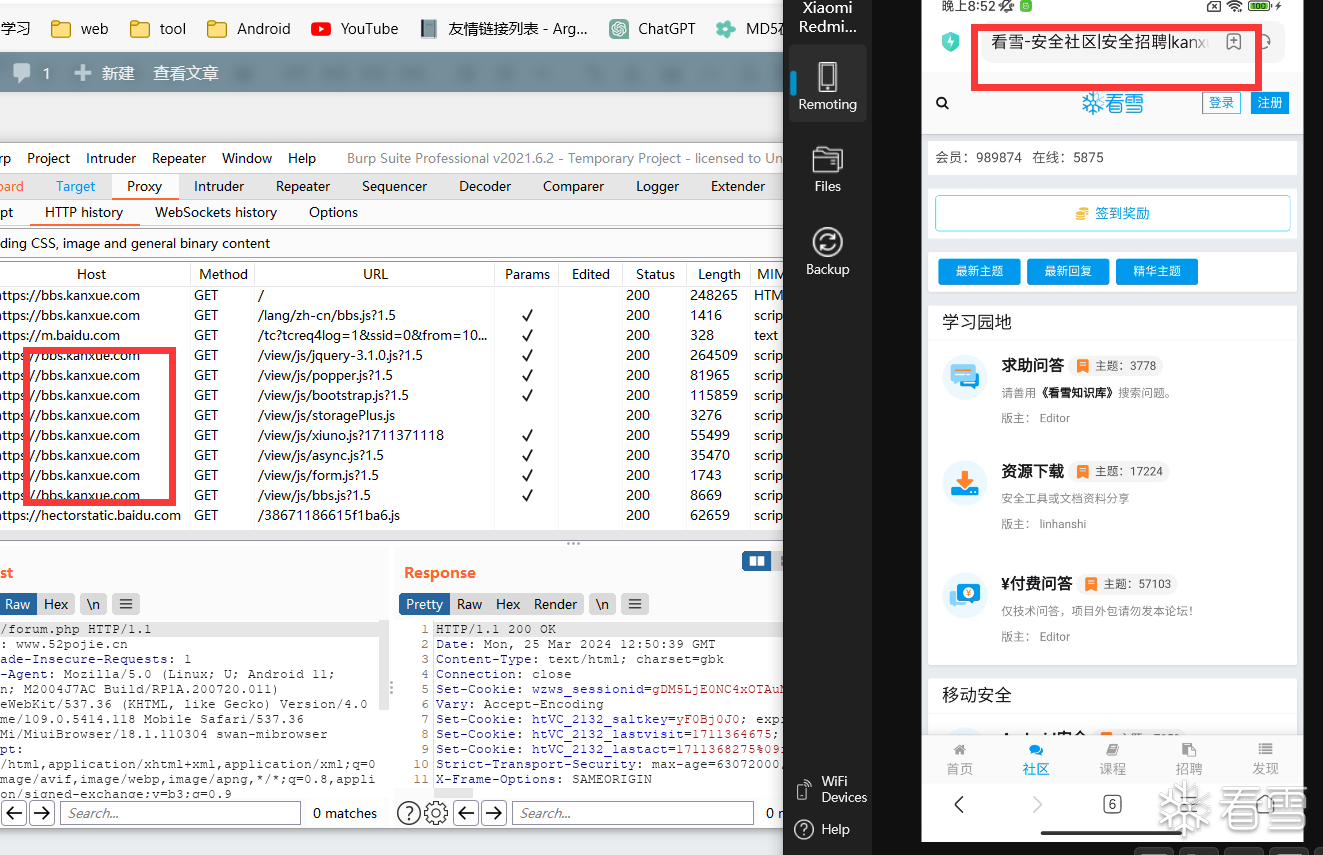Click next-match arrow beside Response search
1323x855 pixels.
493,813
